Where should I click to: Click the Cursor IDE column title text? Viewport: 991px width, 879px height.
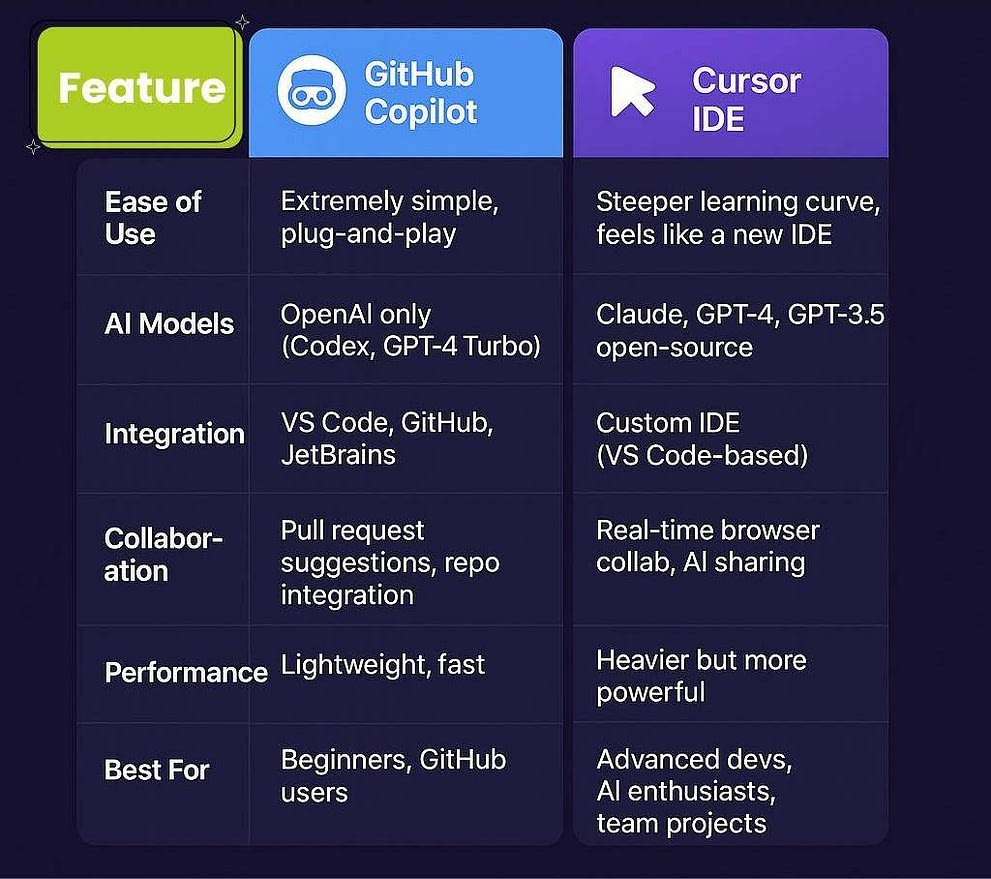click(x=746, y=99)
